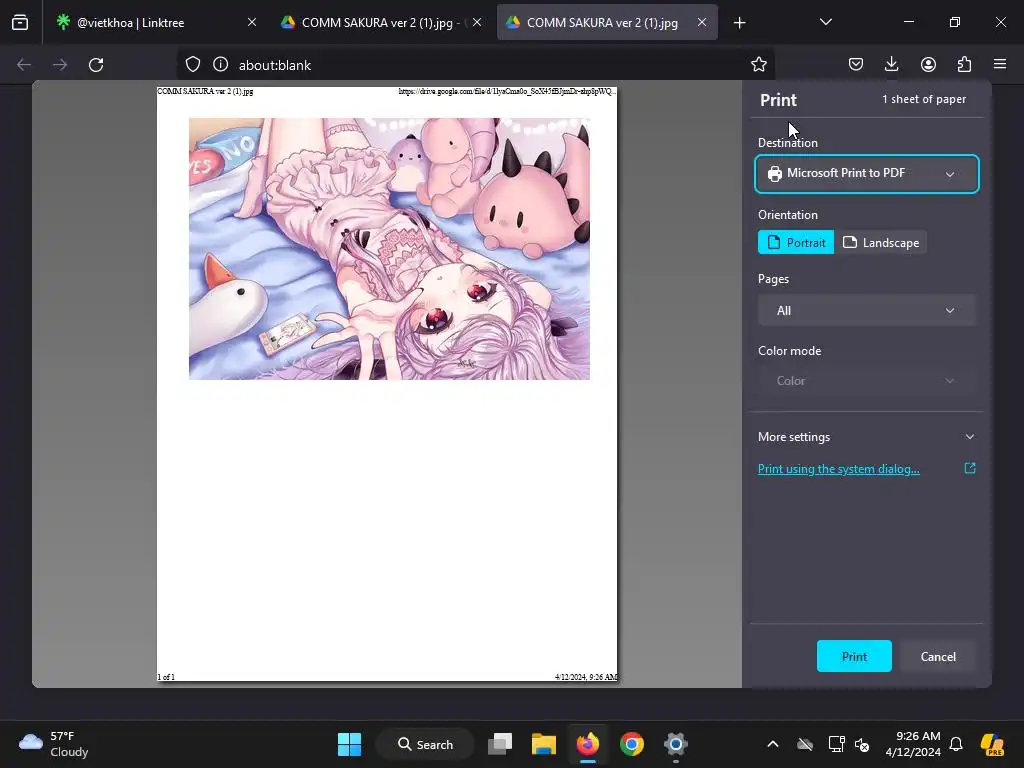Open a new tab with plus button

click(x=739, y=23)
